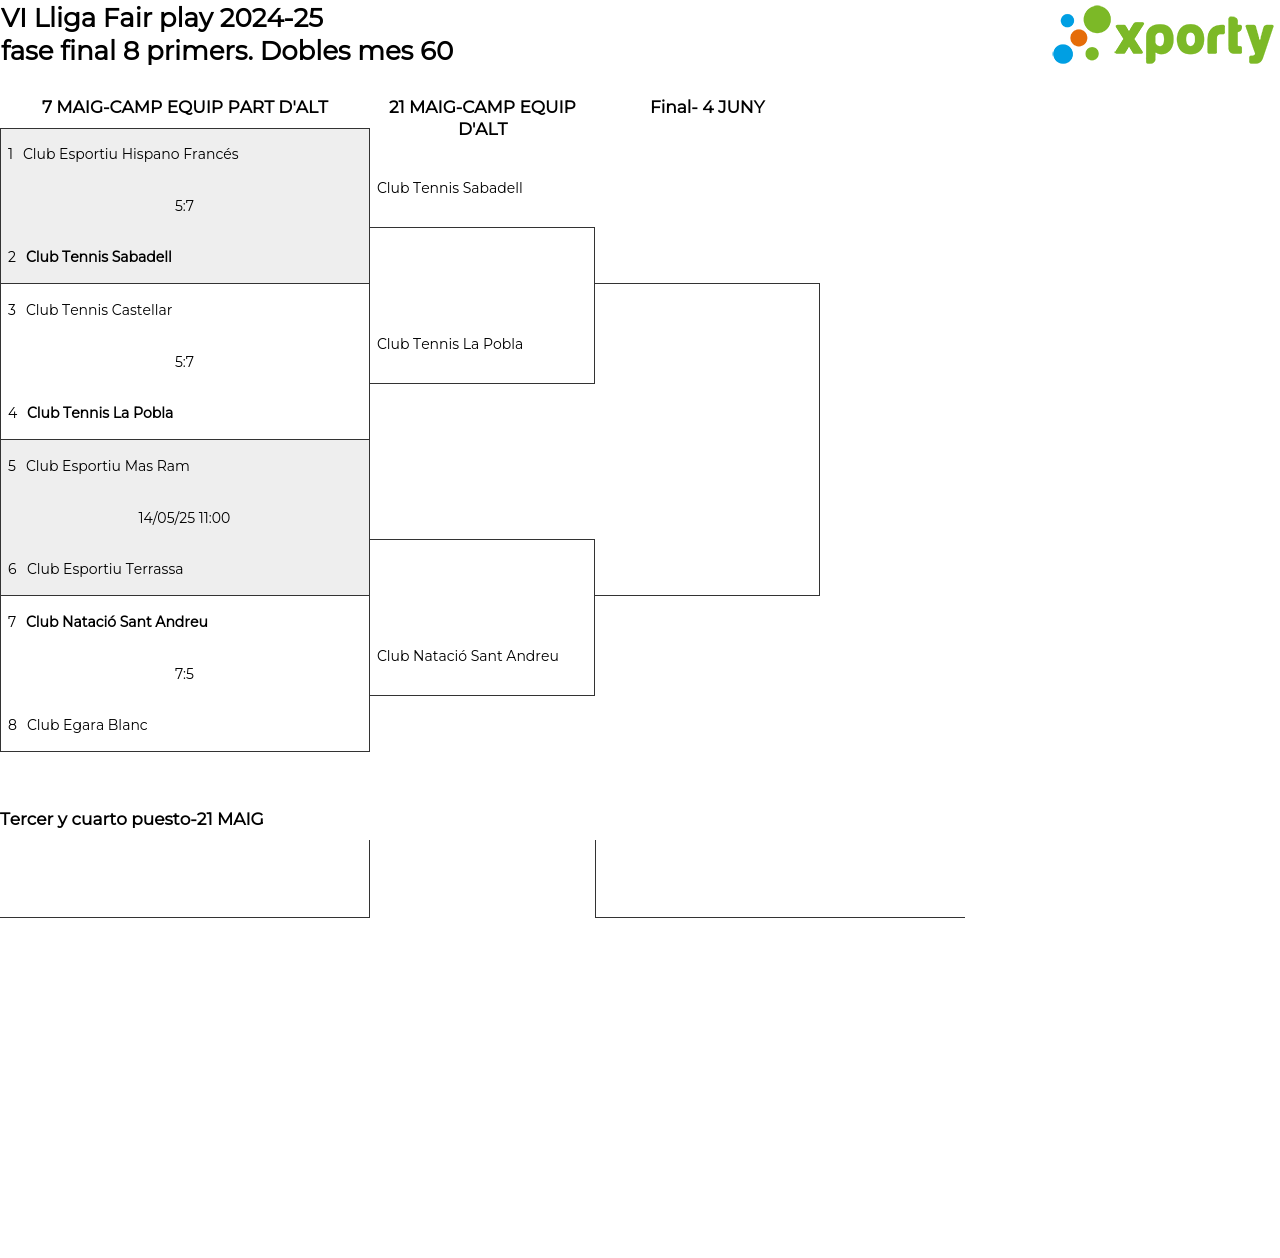Click the Final- 4 JUNY round header
The image size is (1280, 1258).
pos(707,107)
